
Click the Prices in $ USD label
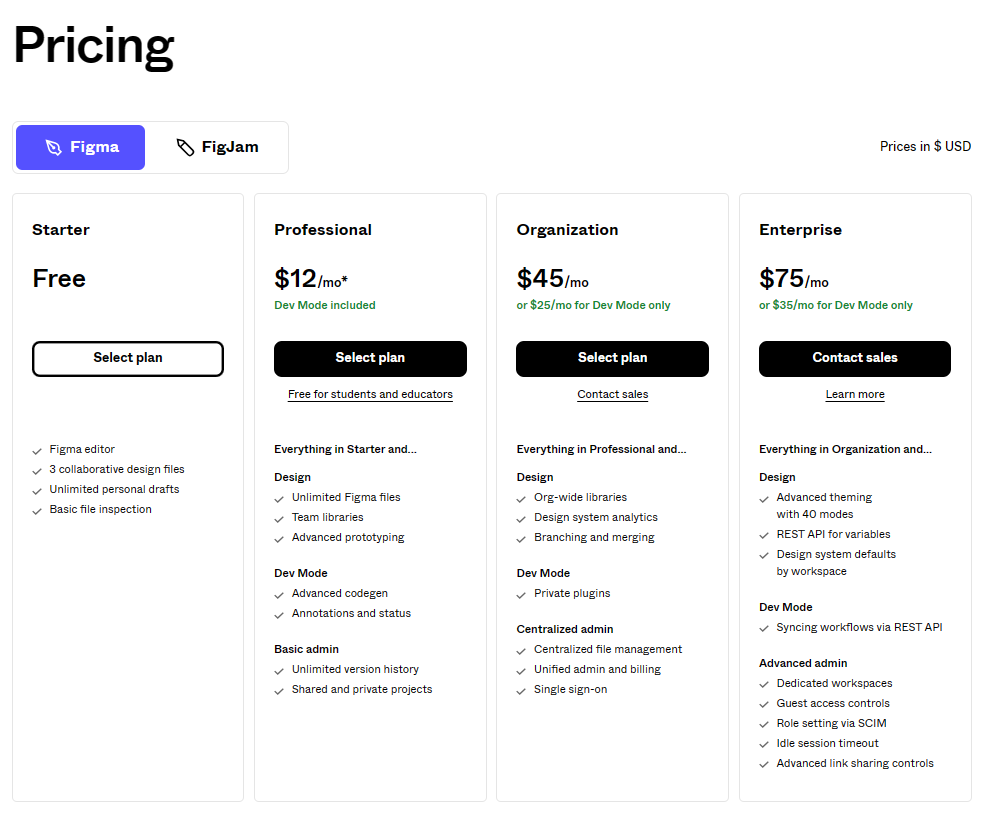click(925, 146)
